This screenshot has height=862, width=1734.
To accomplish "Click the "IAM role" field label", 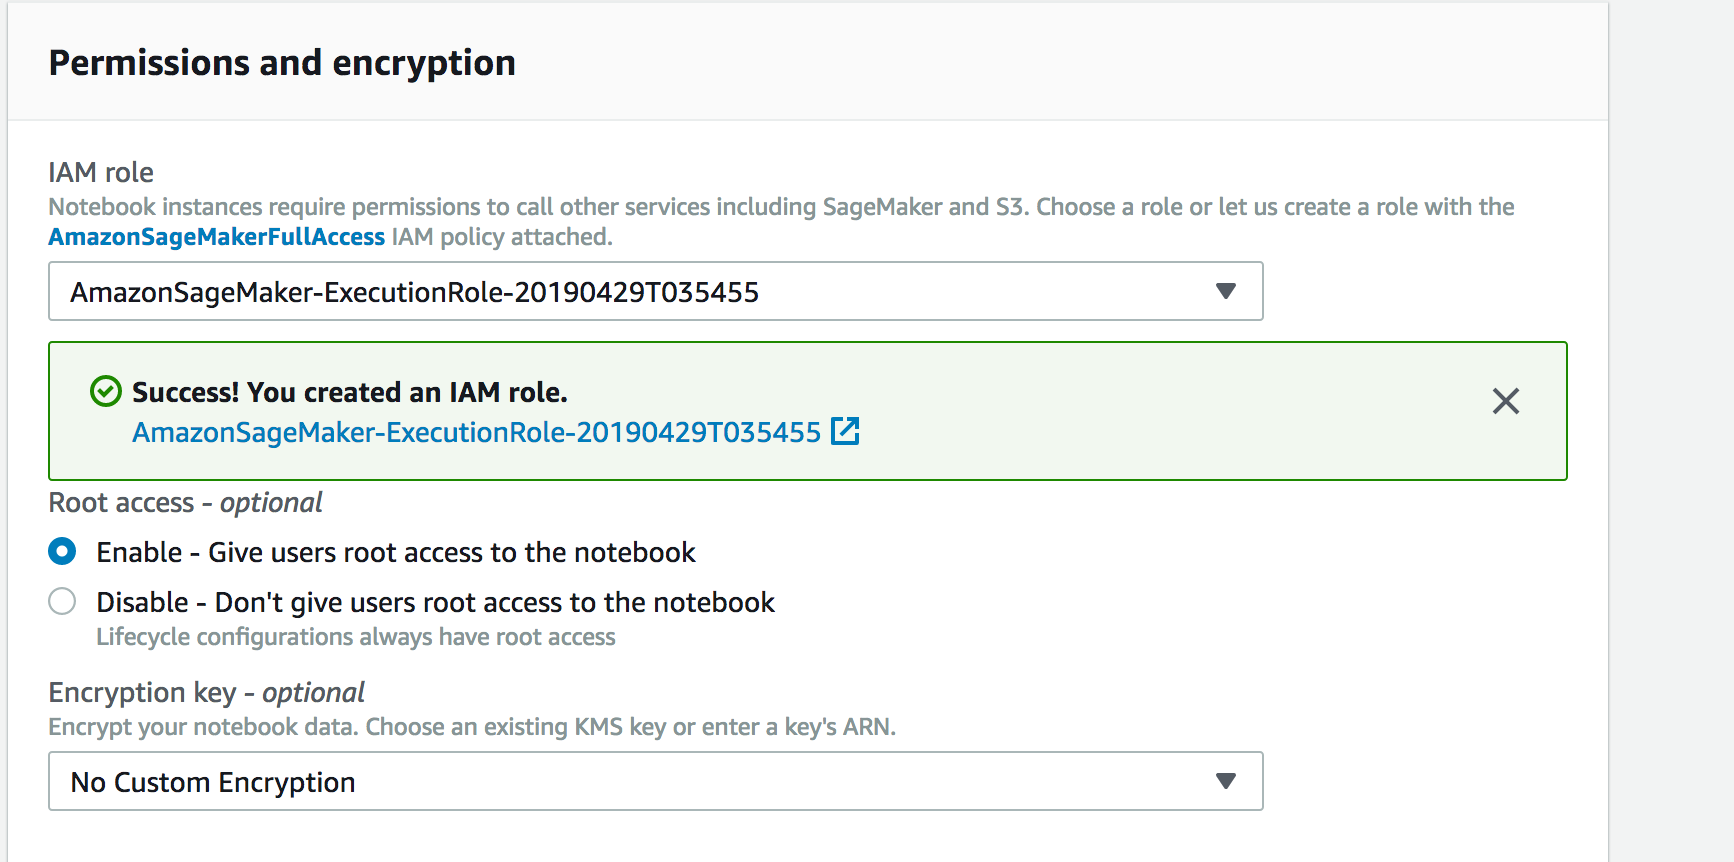I will click(x=101, y=173).
